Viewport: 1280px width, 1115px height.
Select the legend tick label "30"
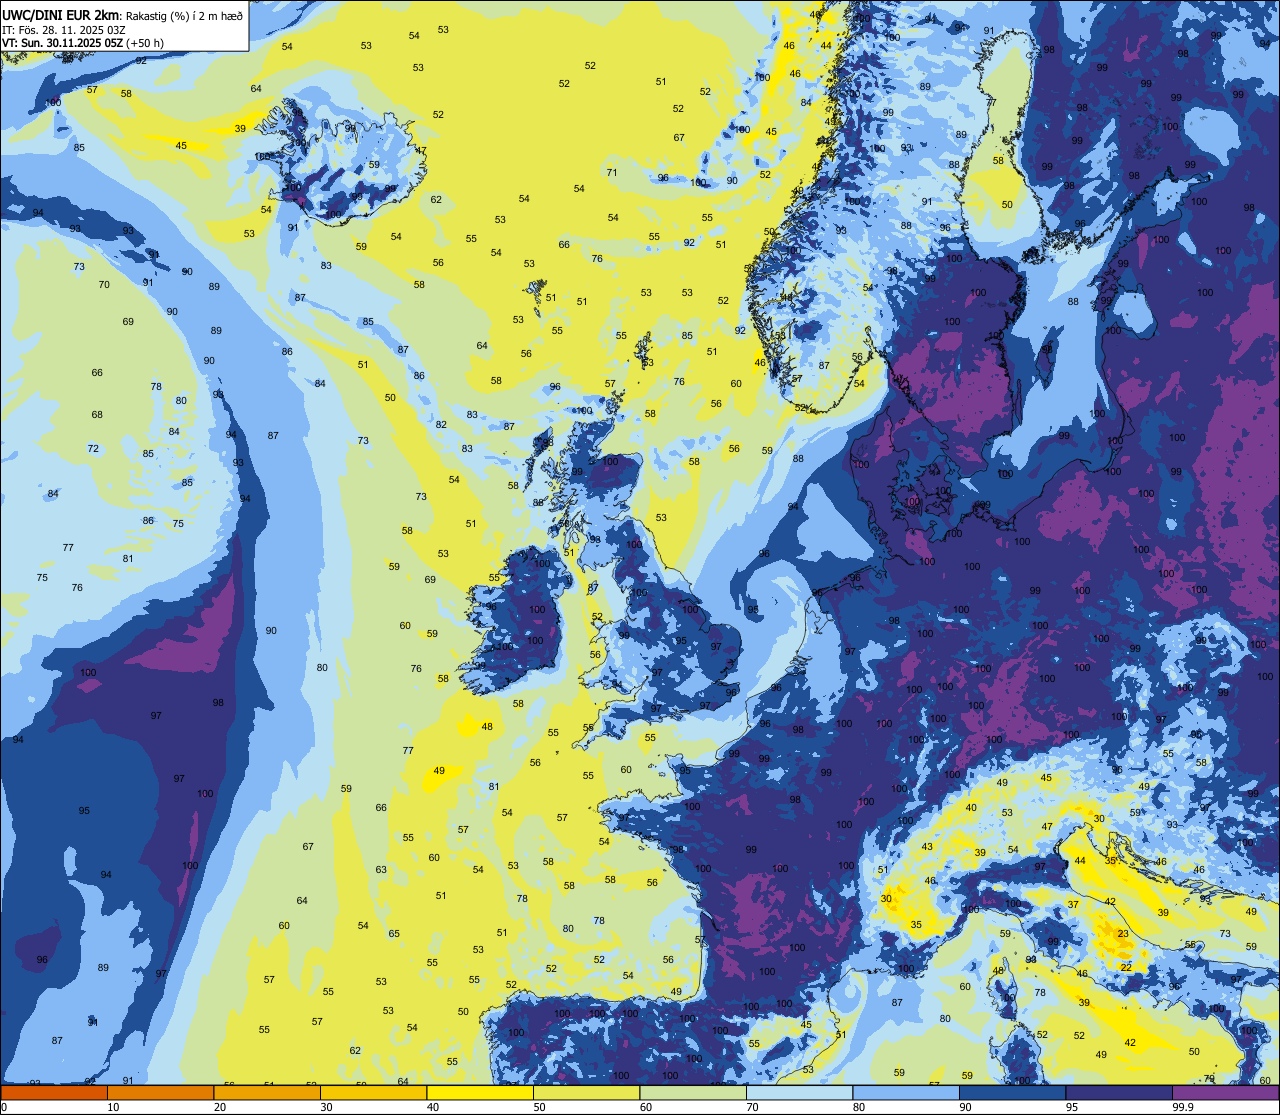pyautogui.click(x=326, y=1107)
